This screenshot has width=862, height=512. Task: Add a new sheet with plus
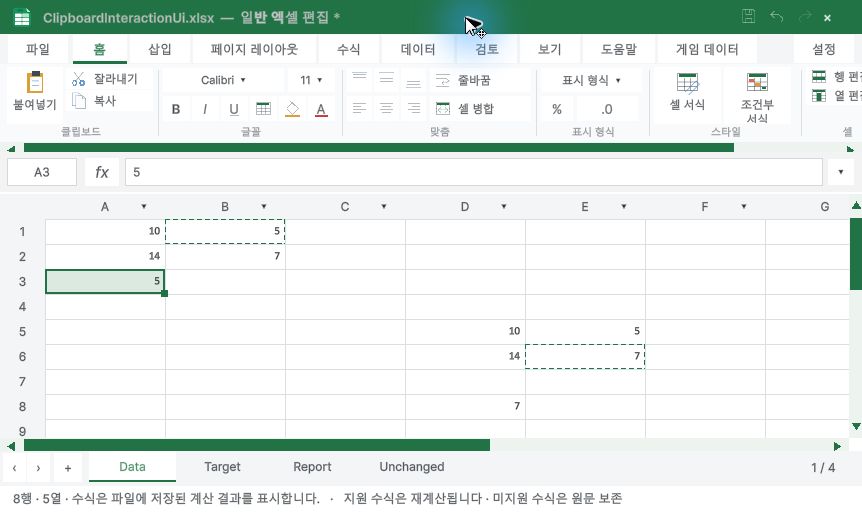tap(68, 468)
